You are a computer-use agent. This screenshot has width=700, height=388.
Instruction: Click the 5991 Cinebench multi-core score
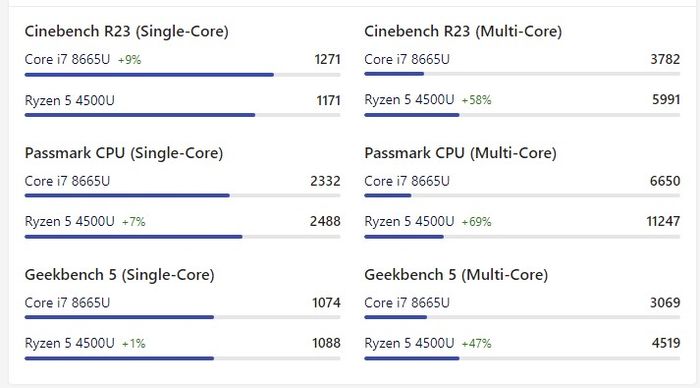point(666,100)
